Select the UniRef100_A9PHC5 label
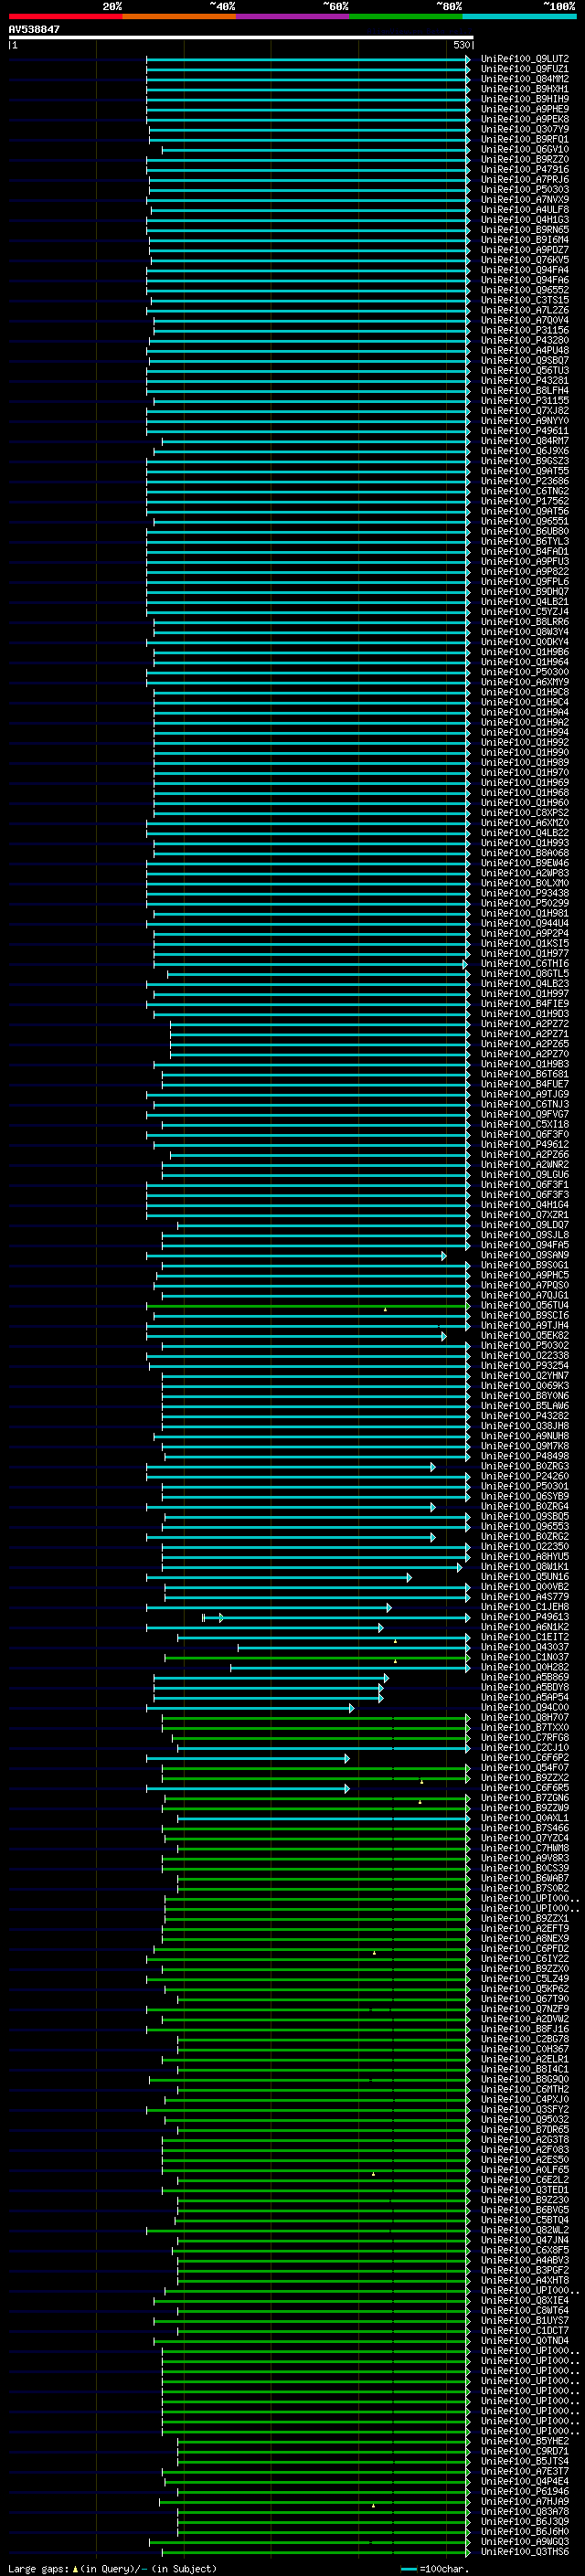 525,1275
